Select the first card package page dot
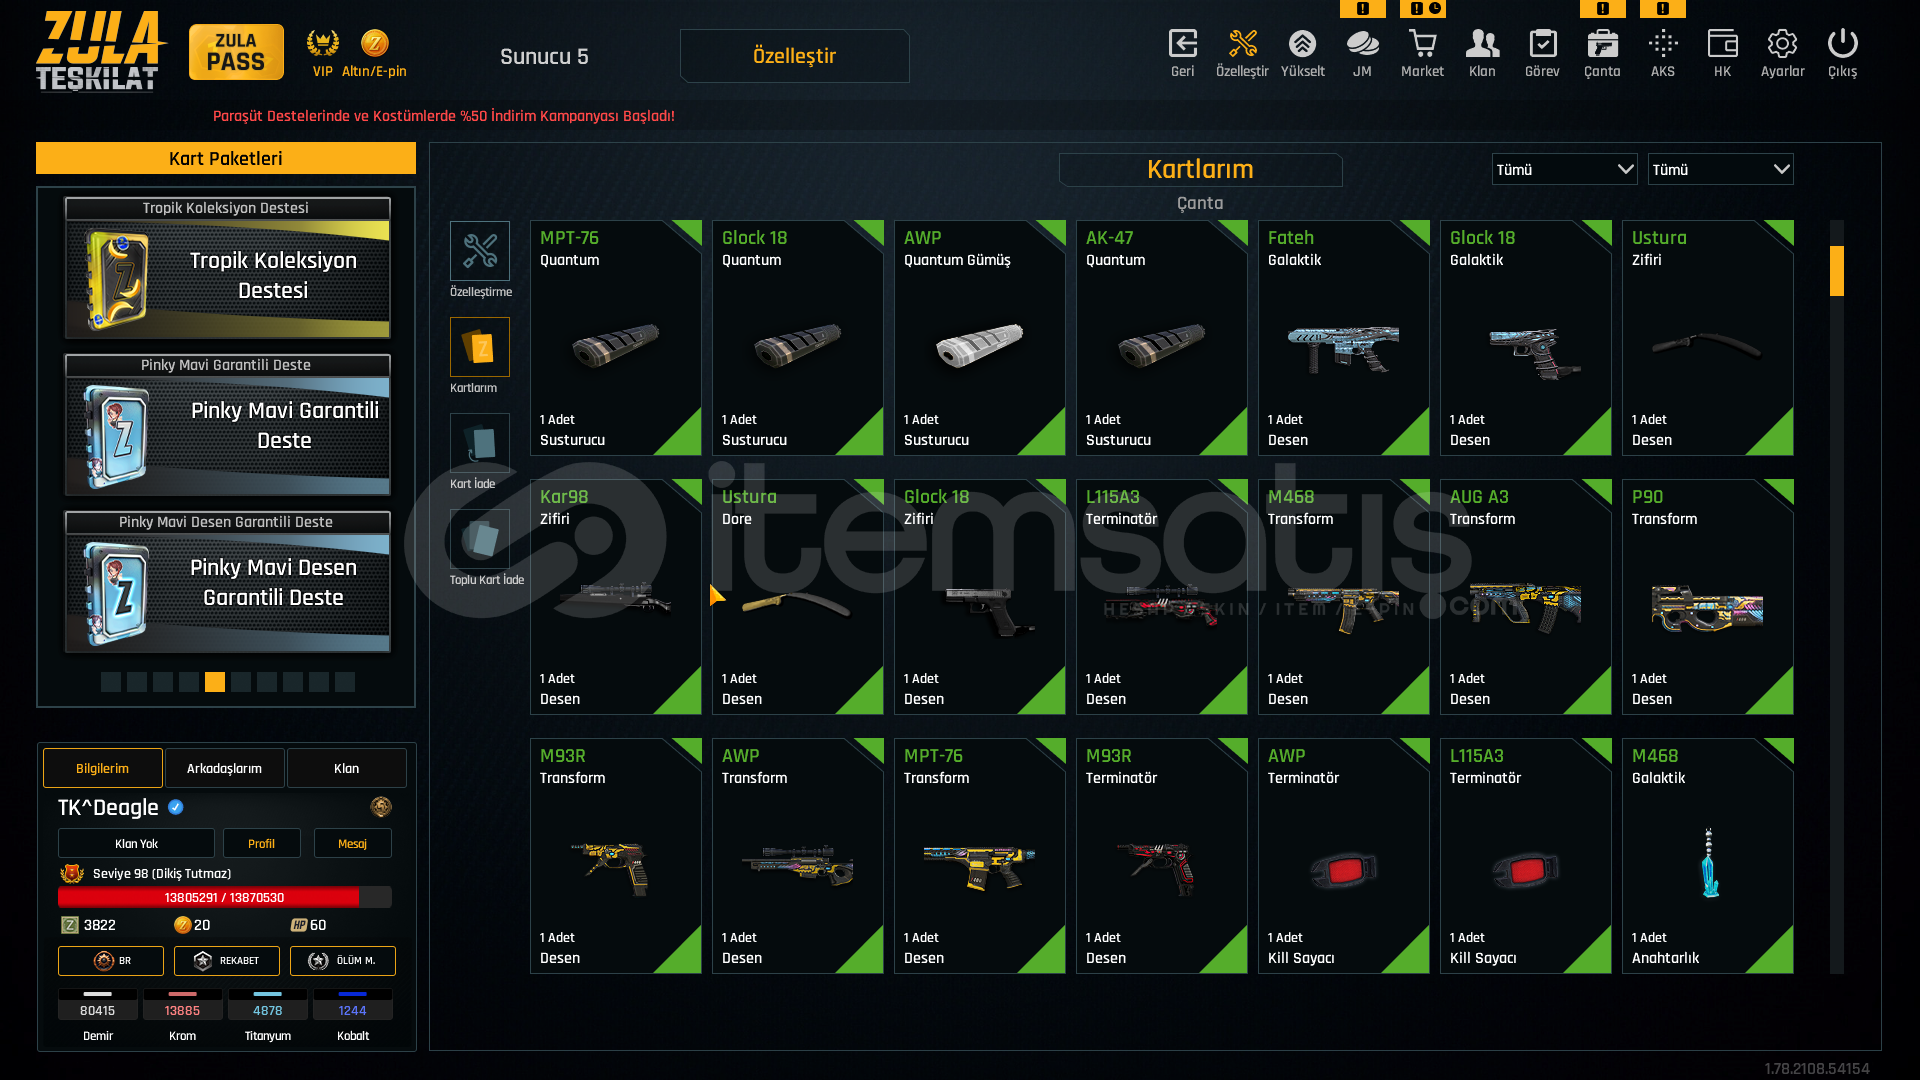 (111, 682)
